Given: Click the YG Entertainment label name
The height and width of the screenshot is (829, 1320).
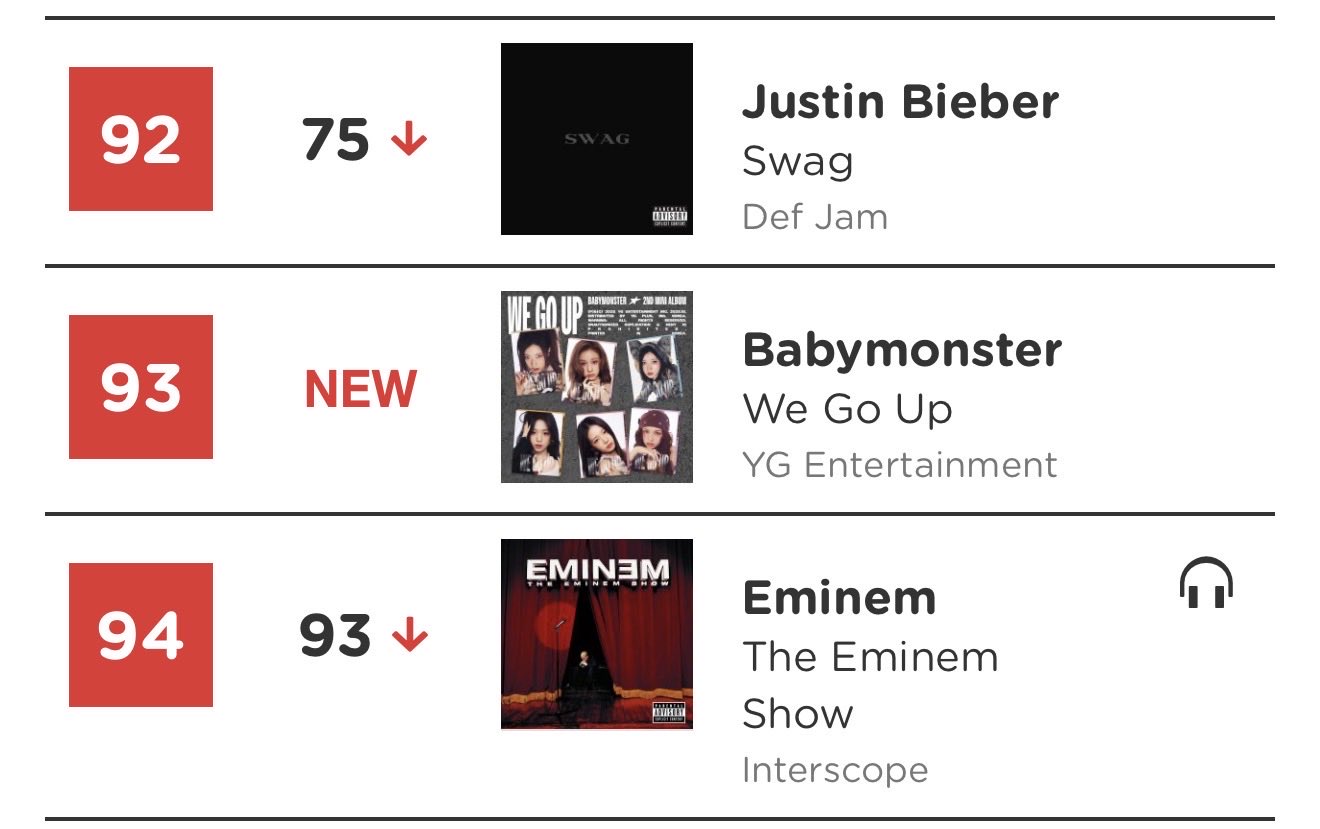Looking at the screenshot, I should [899, 465].
